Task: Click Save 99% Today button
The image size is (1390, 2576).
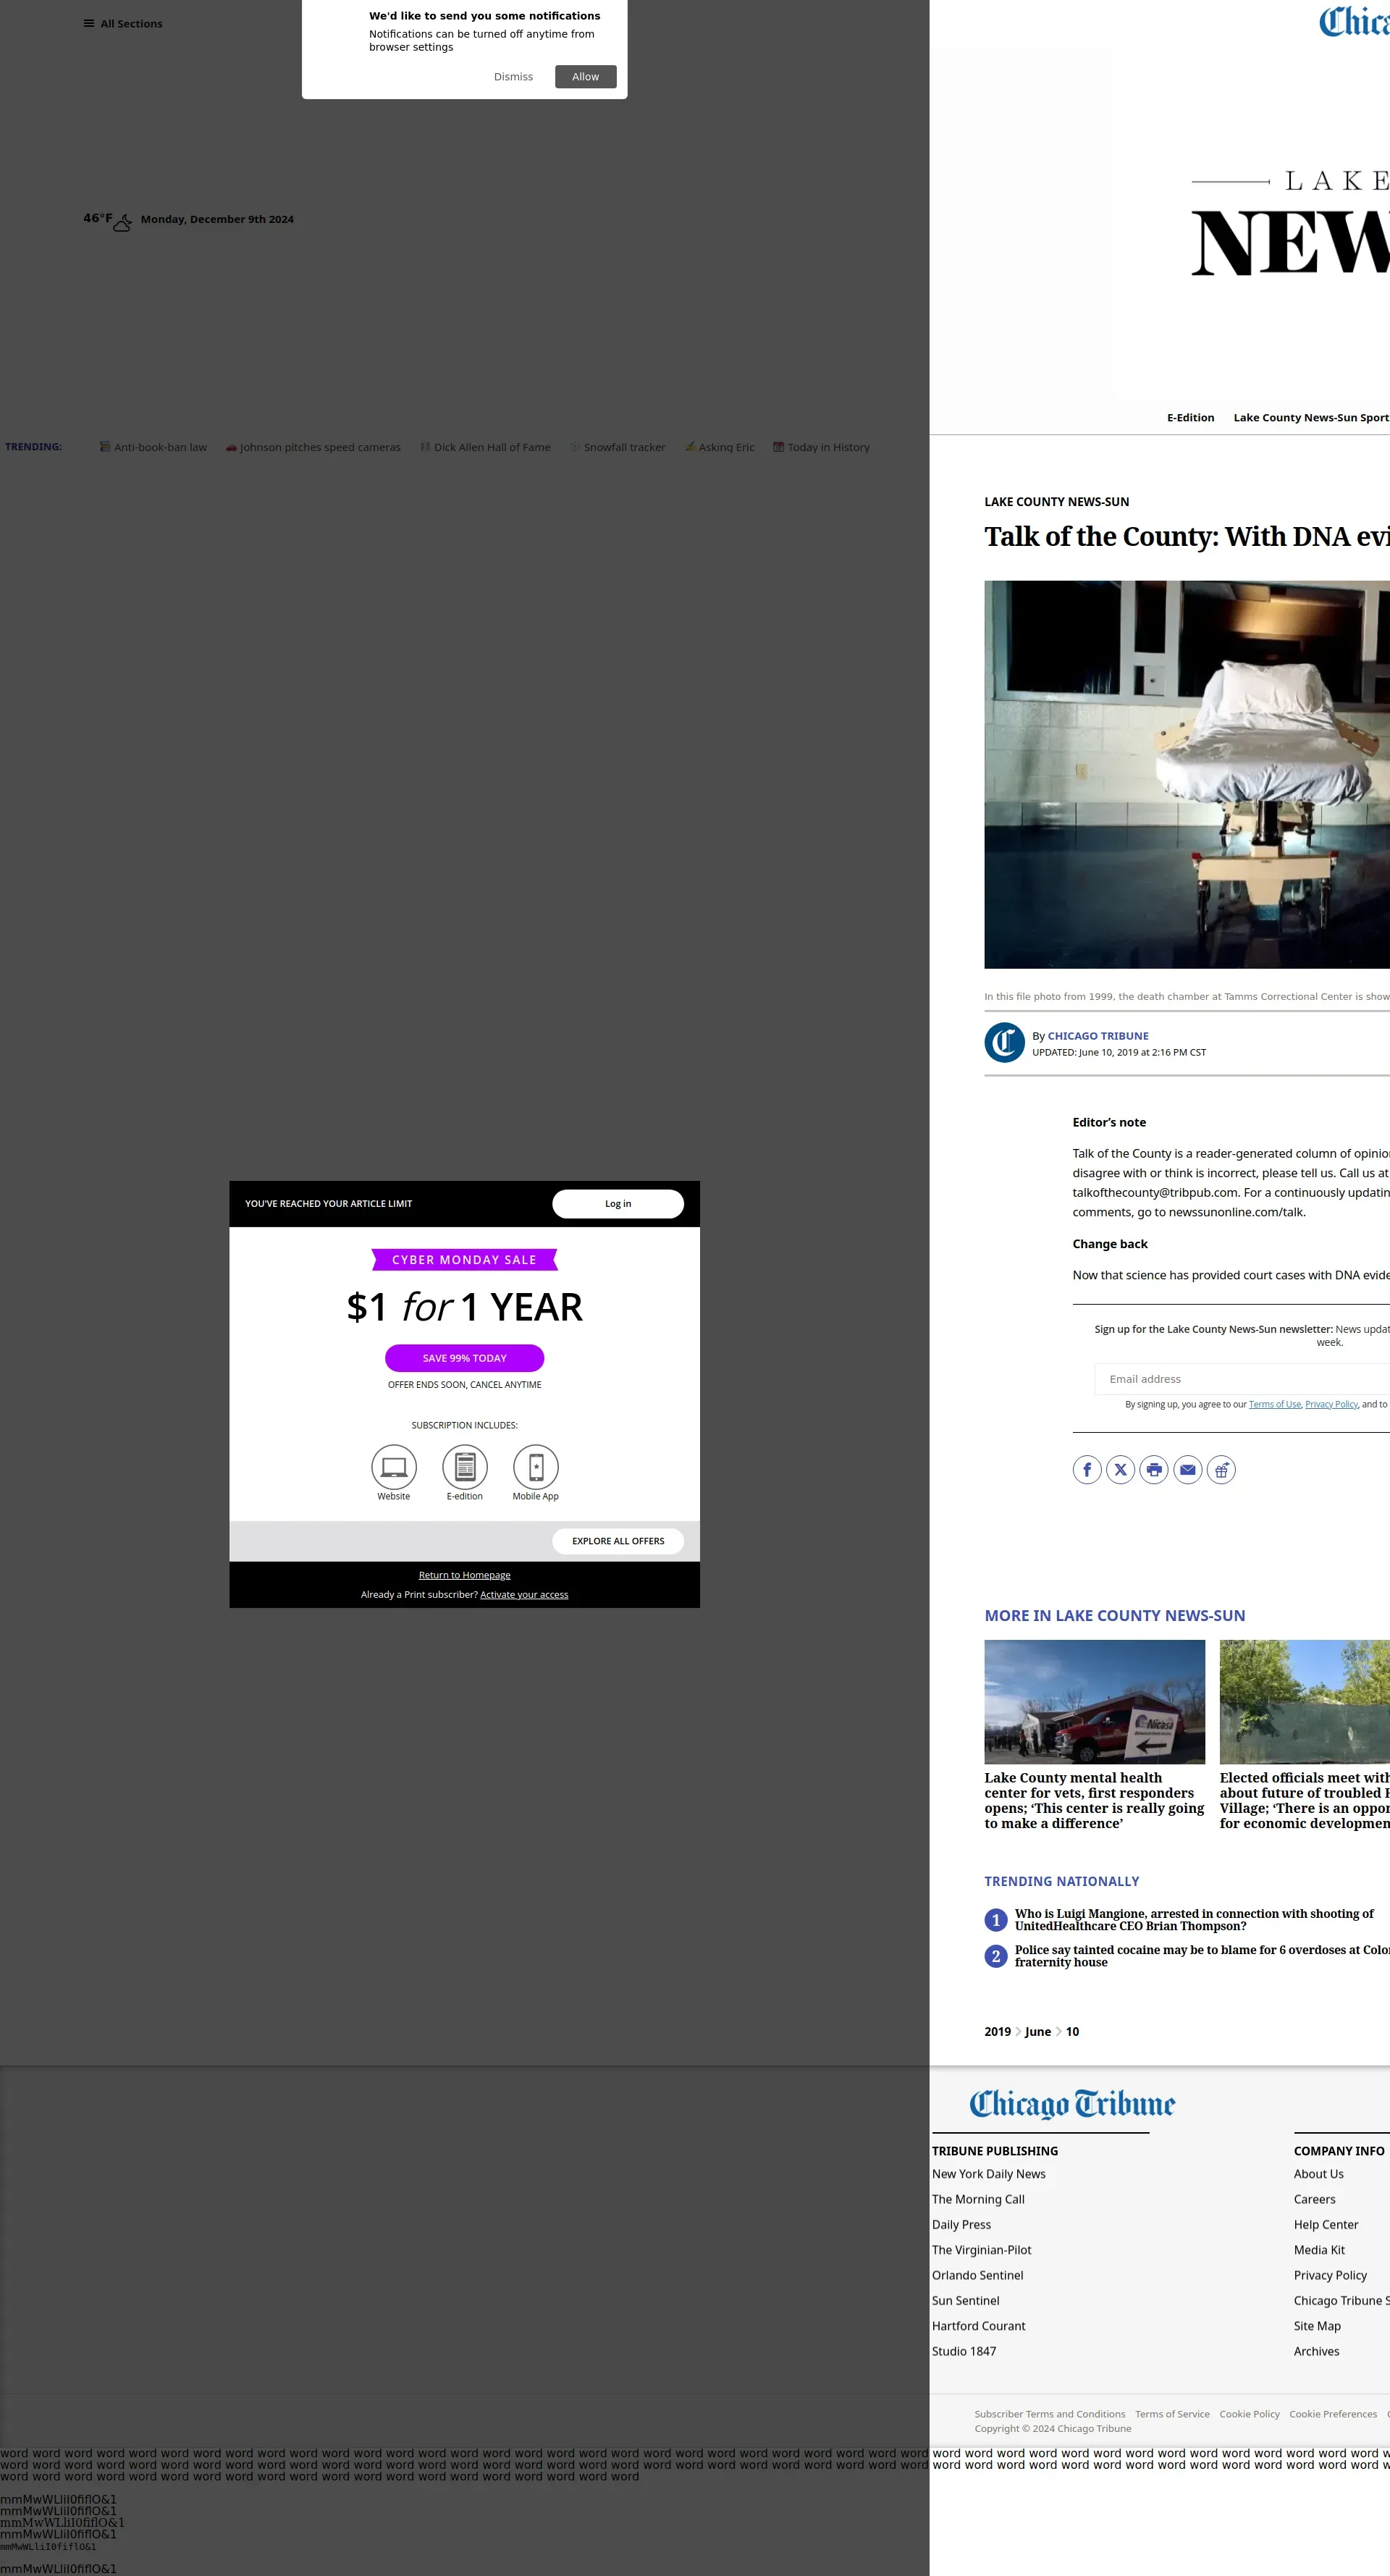Action: click(x=464, y=1358)
